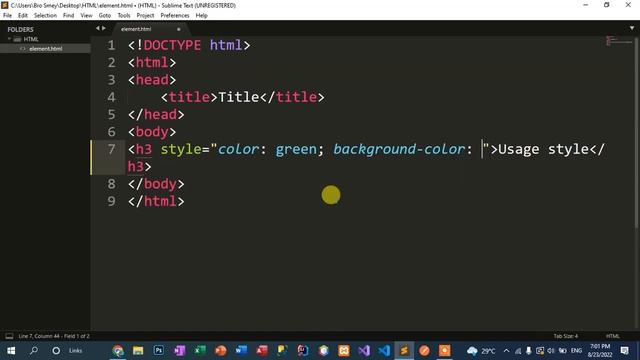
Task: Open the Goto menu
Action: [x=104, y=16]
